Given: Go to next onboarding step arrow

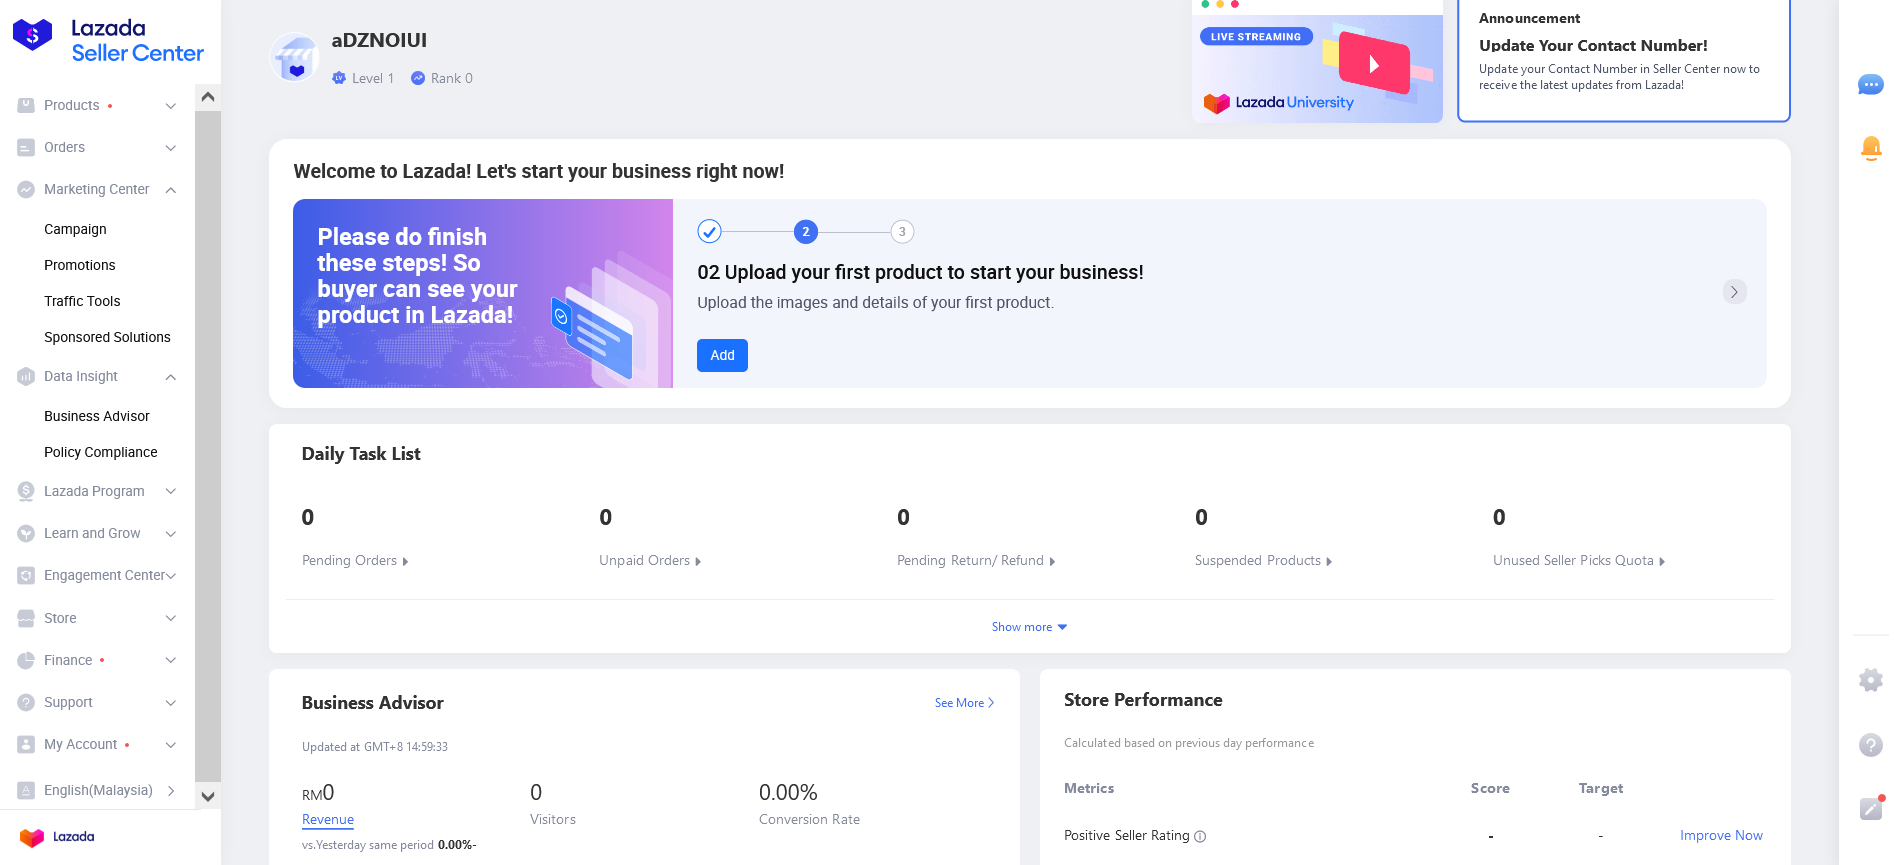Looking at the screenshot, I should 1735,291.
